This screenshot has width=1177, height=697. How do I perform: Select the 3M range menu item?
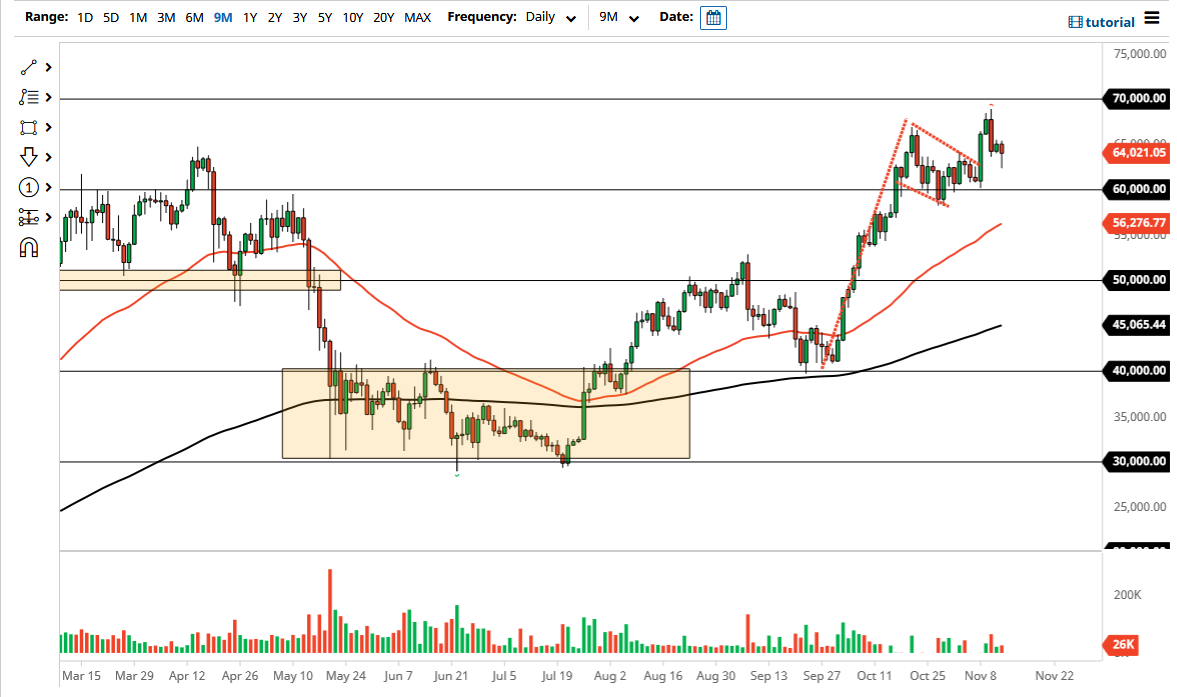click(165, 17)
